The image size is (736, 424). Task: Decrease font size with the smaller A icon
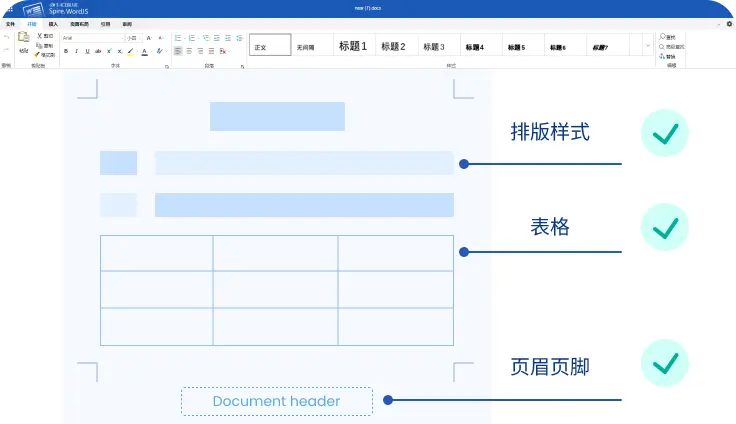(x=161, y=38)
